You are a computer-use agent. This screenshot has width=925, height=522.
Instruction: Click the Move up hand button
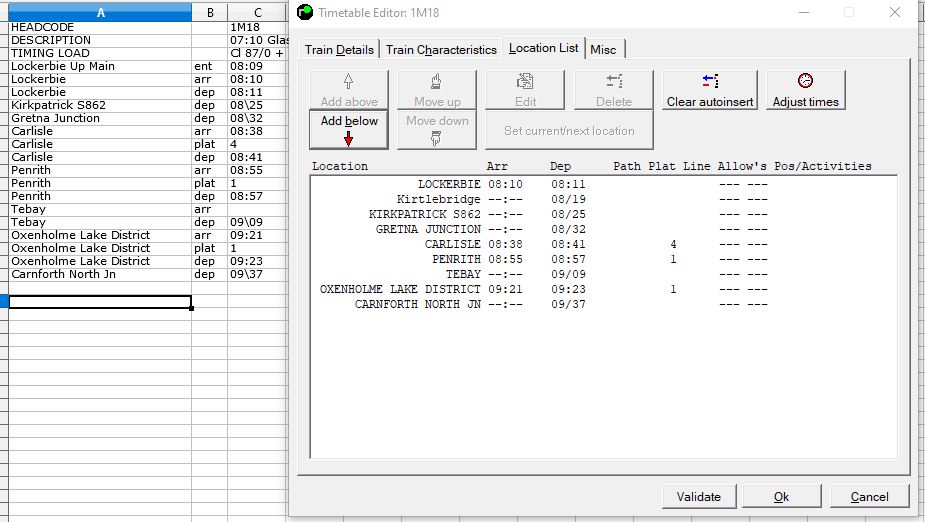[437, 90]
